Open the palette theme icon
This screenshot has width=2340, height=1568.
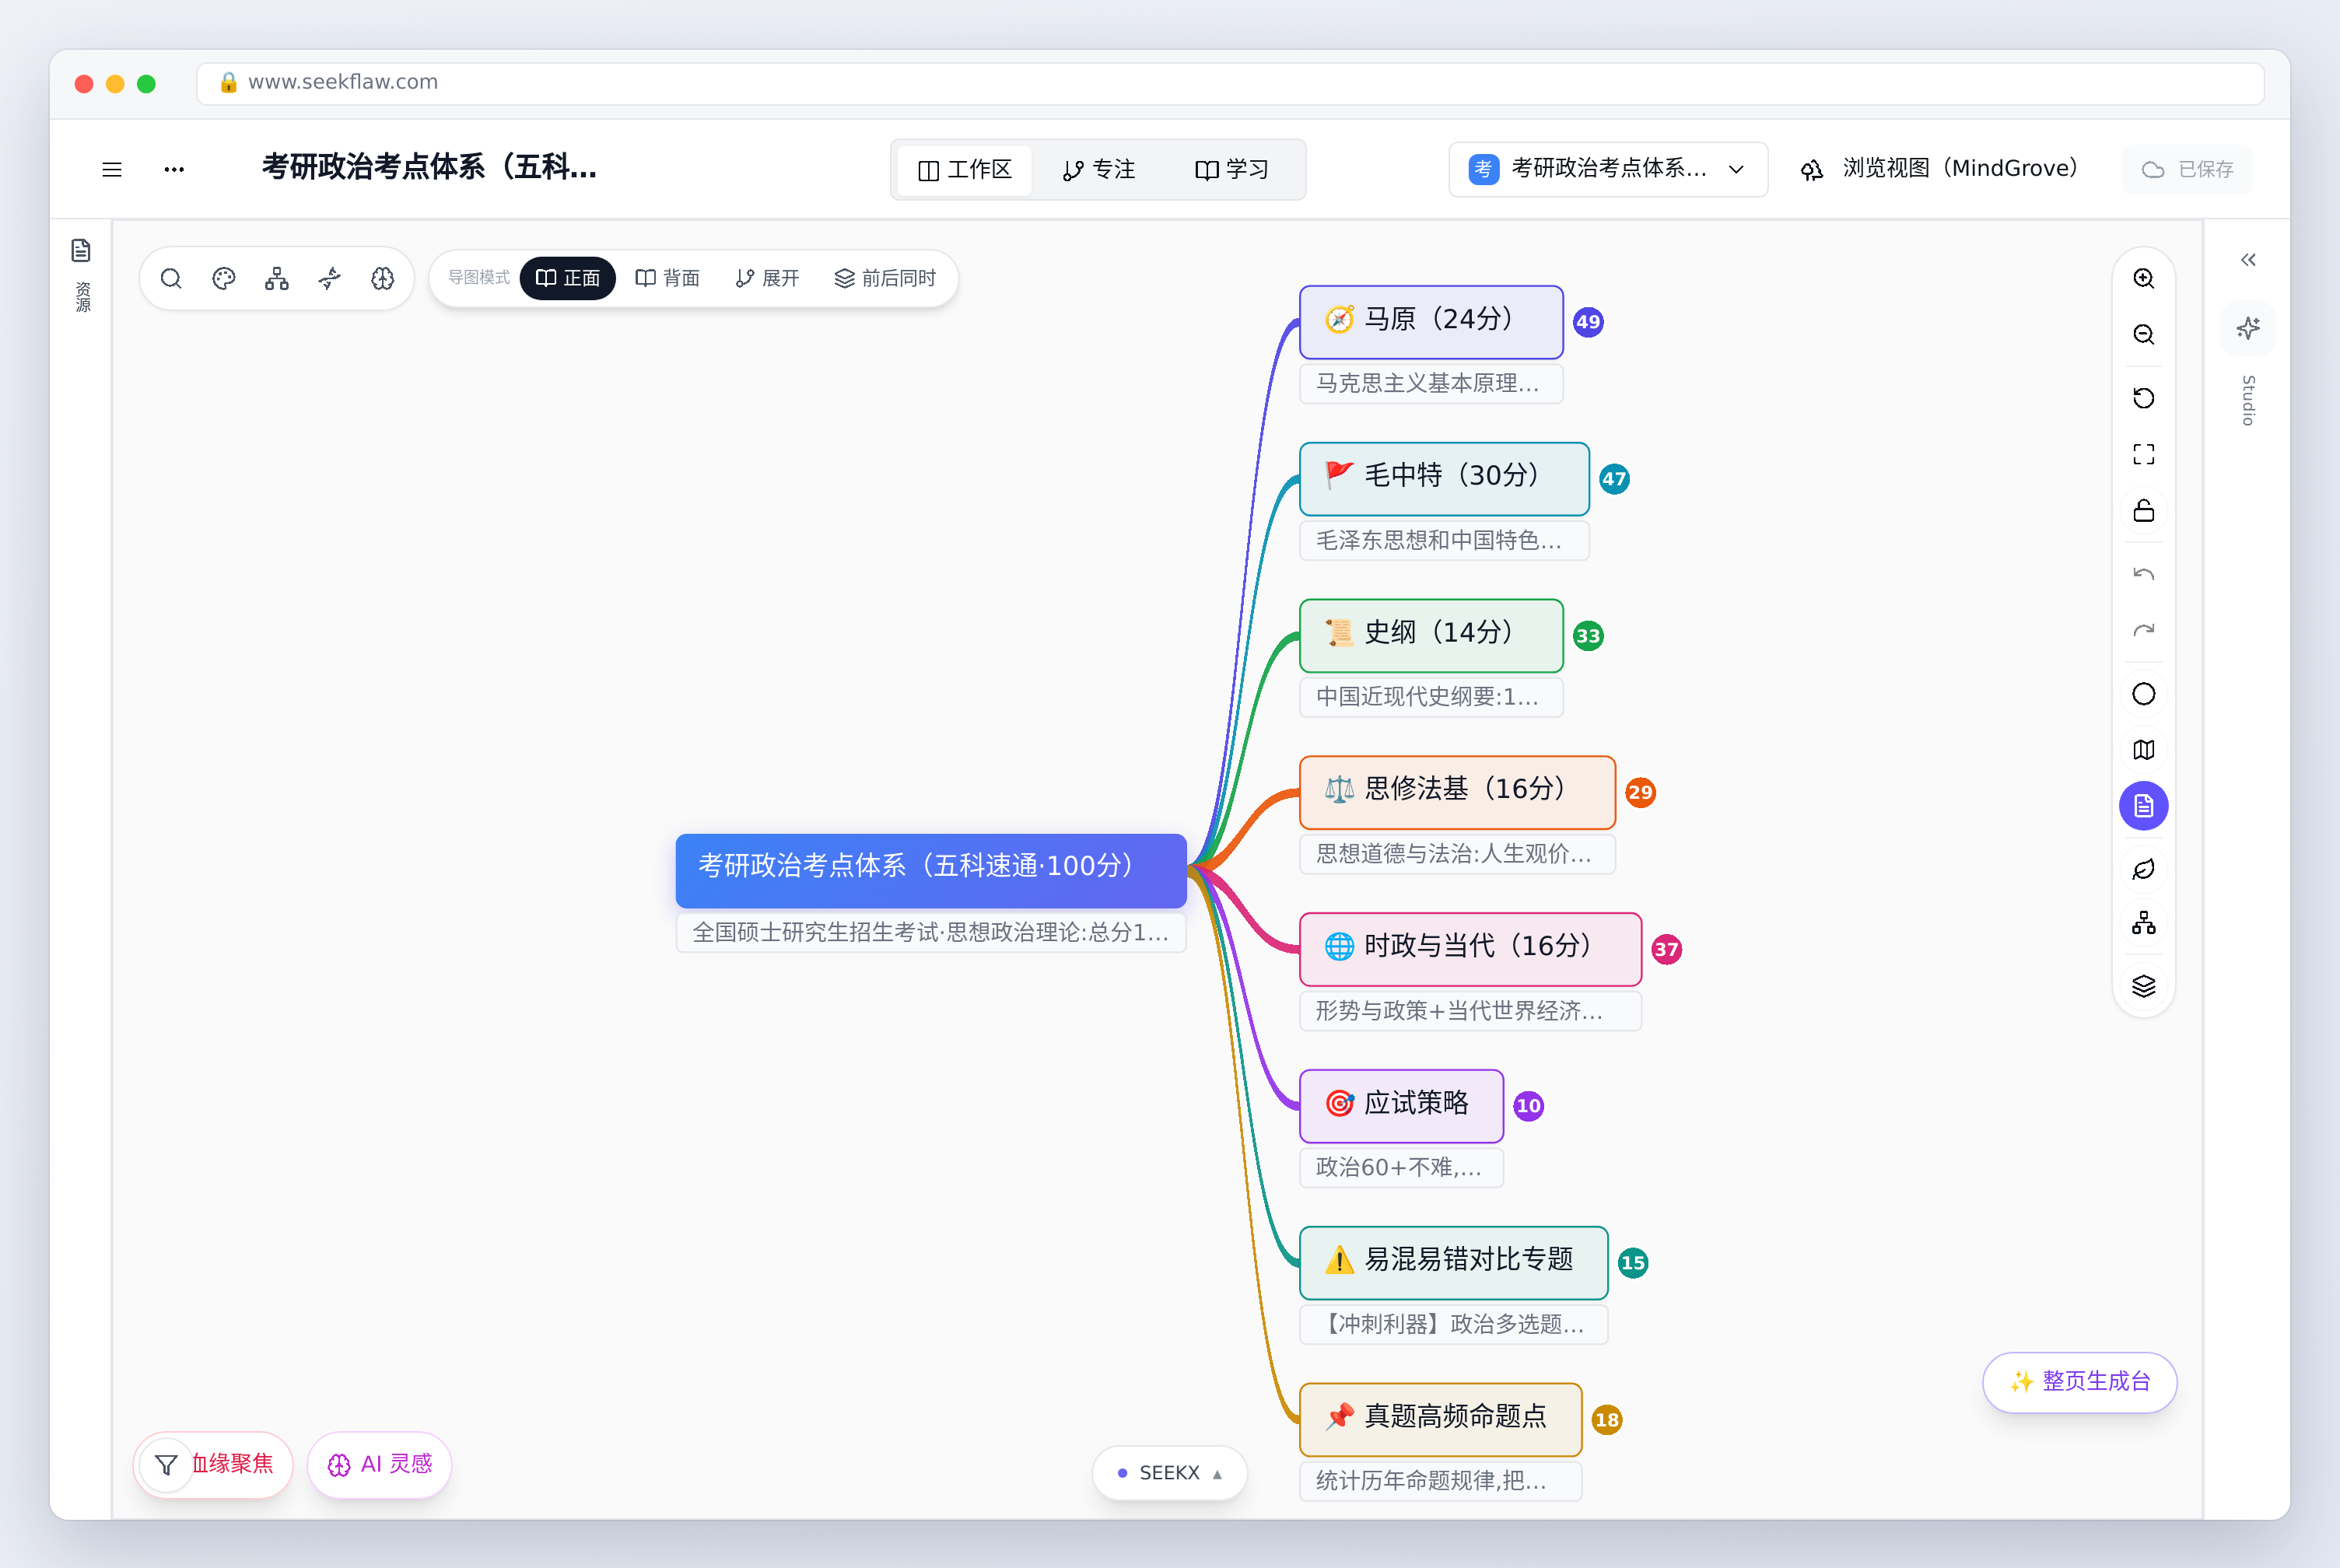pyautogui.click(x=224, y=278)
